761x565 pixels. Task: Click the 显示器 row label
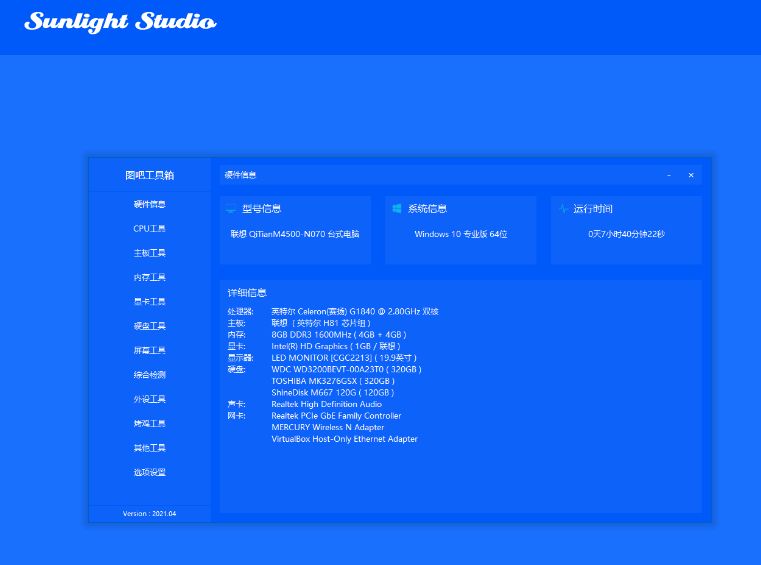click(x=240, y=358)
